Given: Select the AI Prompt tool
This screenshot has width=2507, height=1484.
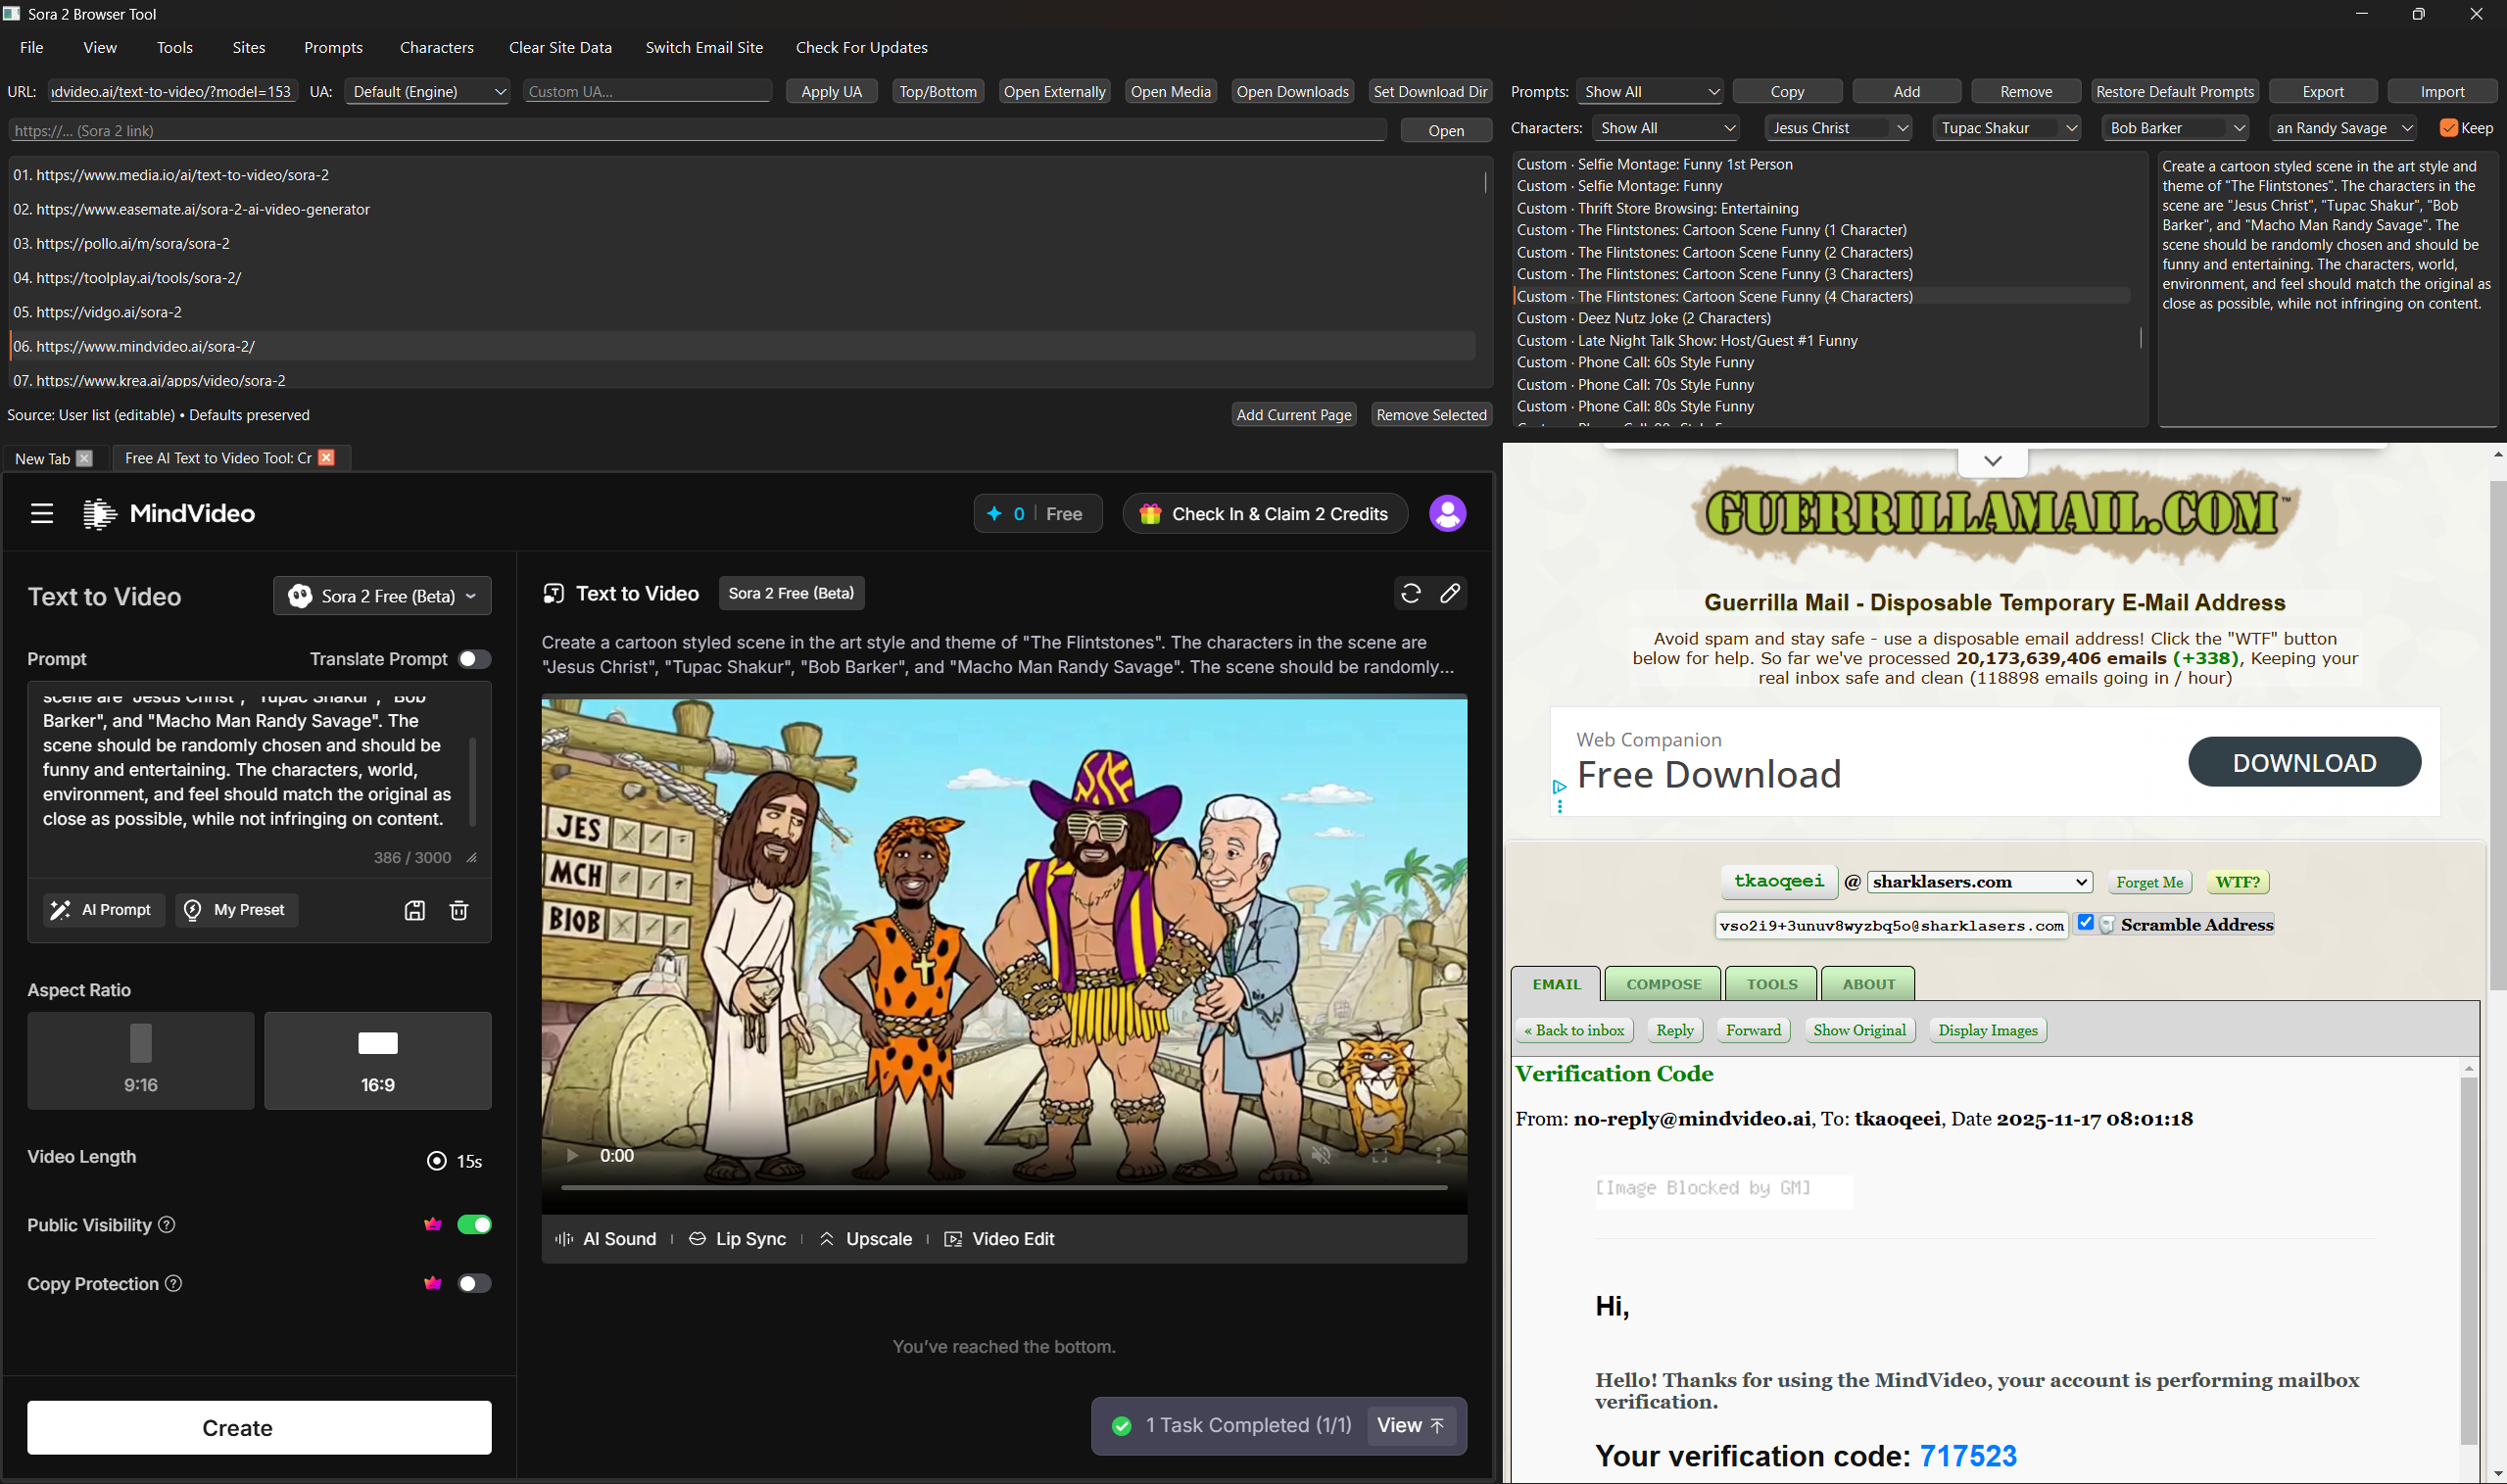Looking at the screenshot, I should tap(102, 910).
